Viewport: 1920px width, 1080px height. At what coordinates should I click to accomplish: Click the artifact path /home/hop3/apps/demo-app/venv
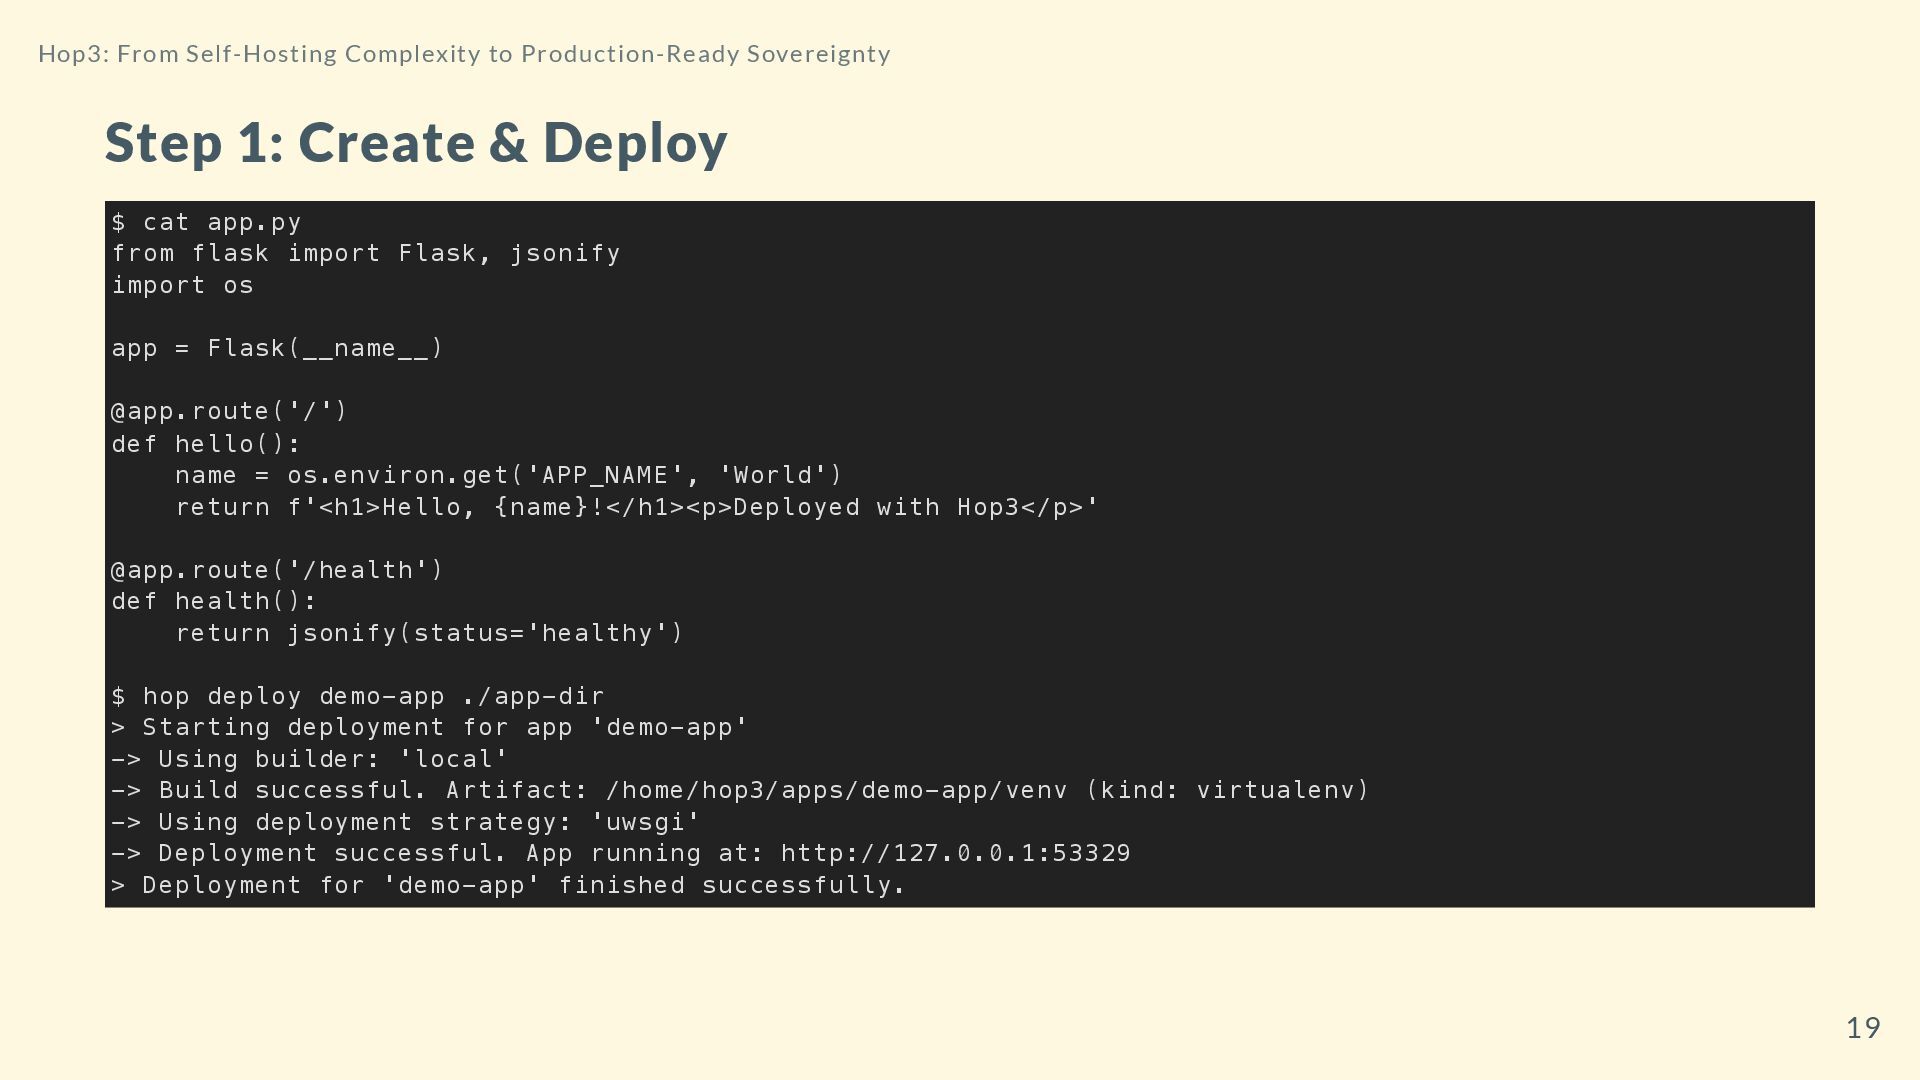click(836, 791)
